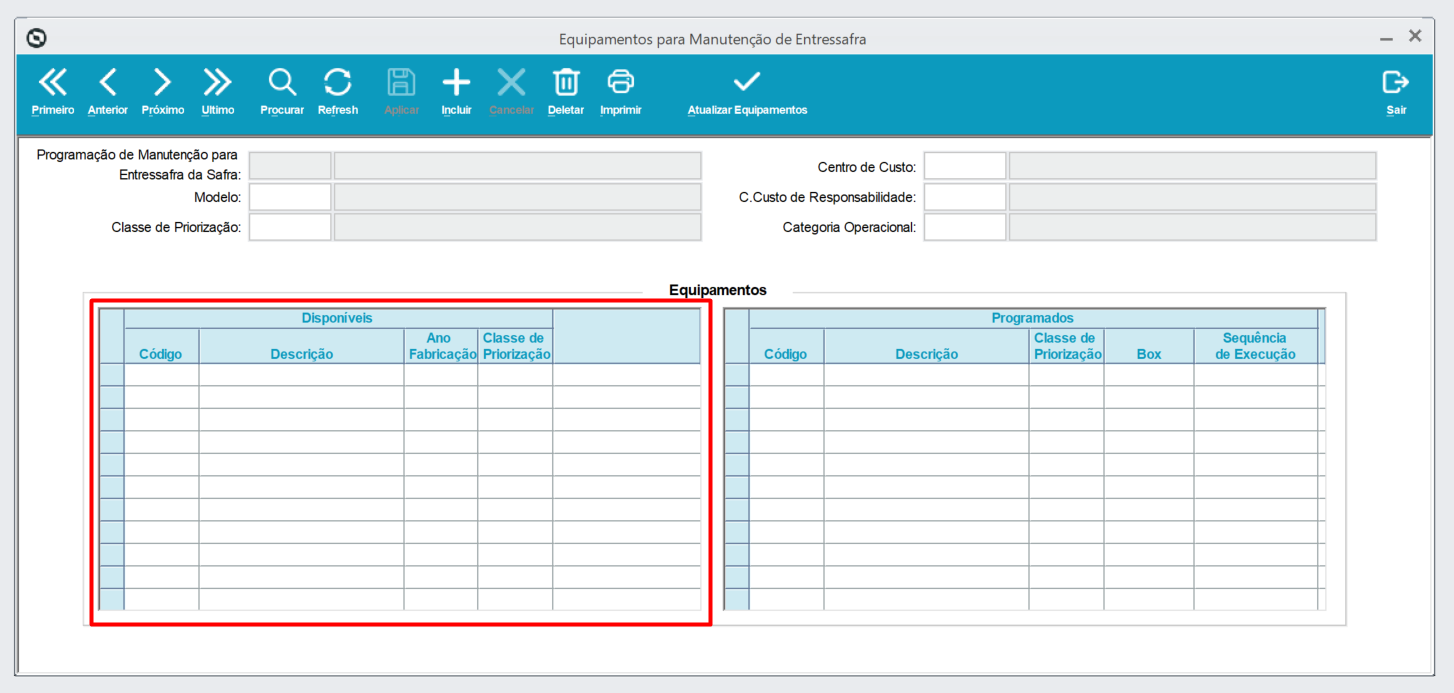Click Código column header in Disponíveis grid

coord(161,346)
